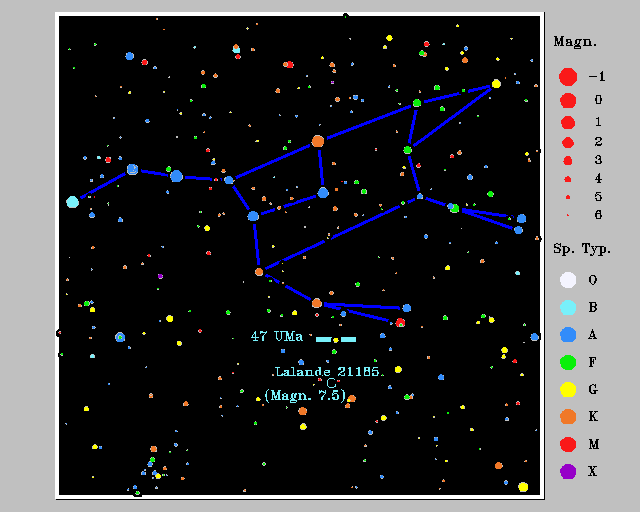Click the "47 UMa" label

[x=277, y=337]
